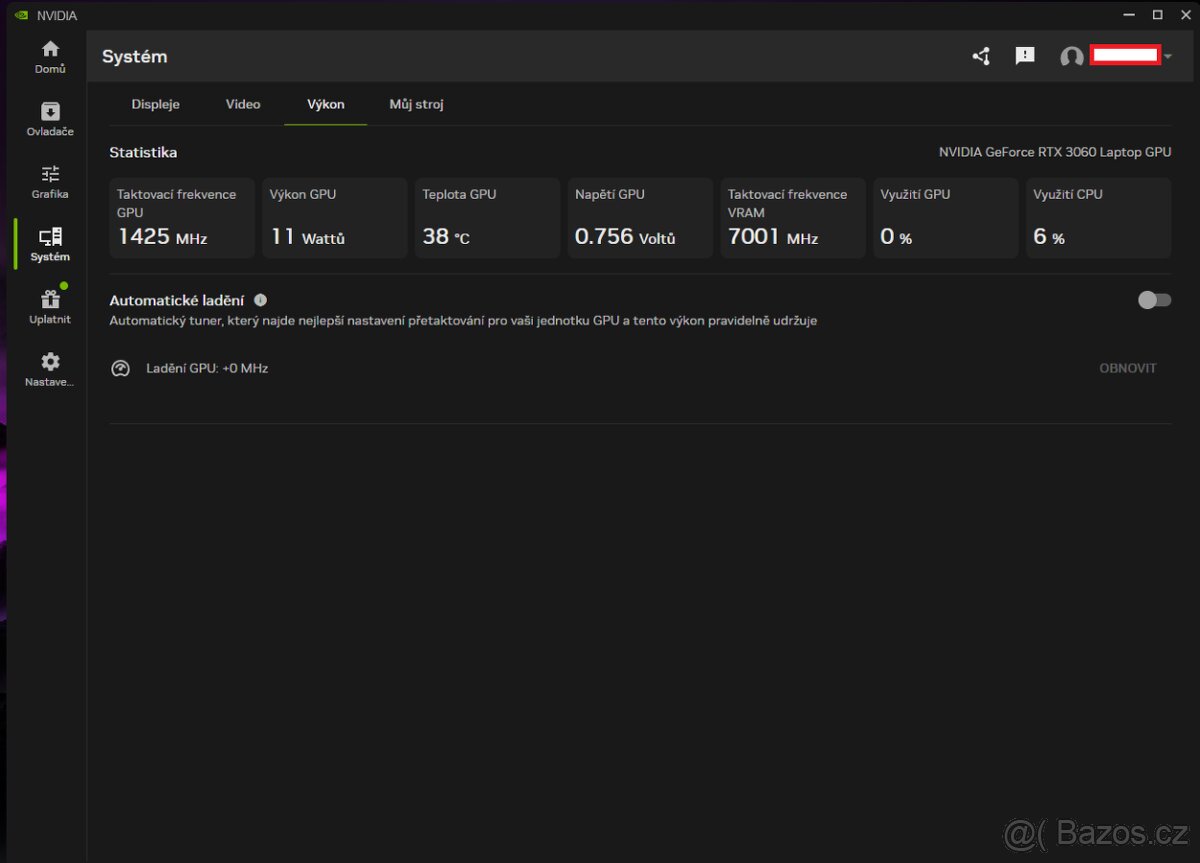Click the Teplota GPU statistics card
The image size is (1200, 863).
point(487,218)
